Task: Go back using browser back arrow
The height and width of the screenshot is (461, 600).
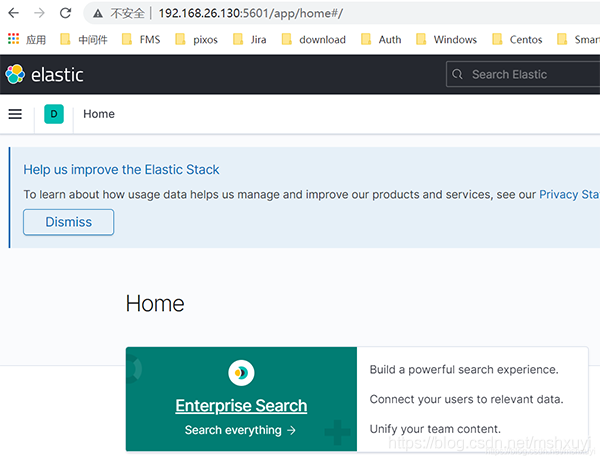Action: (x=13, y=13)
